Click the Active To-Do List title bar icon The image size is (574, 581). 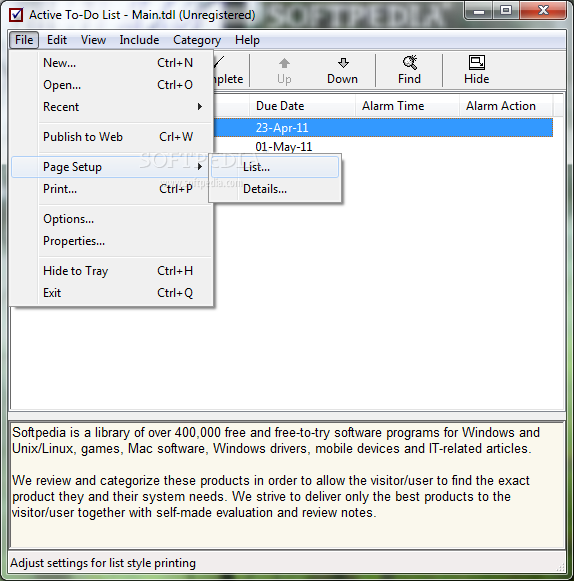click(x=16, y=15)
